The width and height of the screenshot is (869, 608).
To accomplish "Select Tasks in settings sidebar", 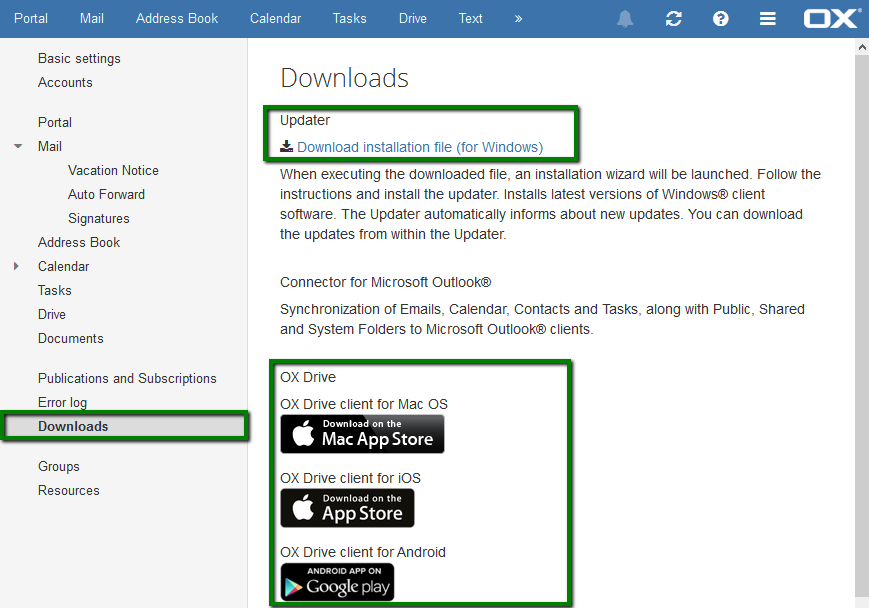I will (x=54, y=290).
